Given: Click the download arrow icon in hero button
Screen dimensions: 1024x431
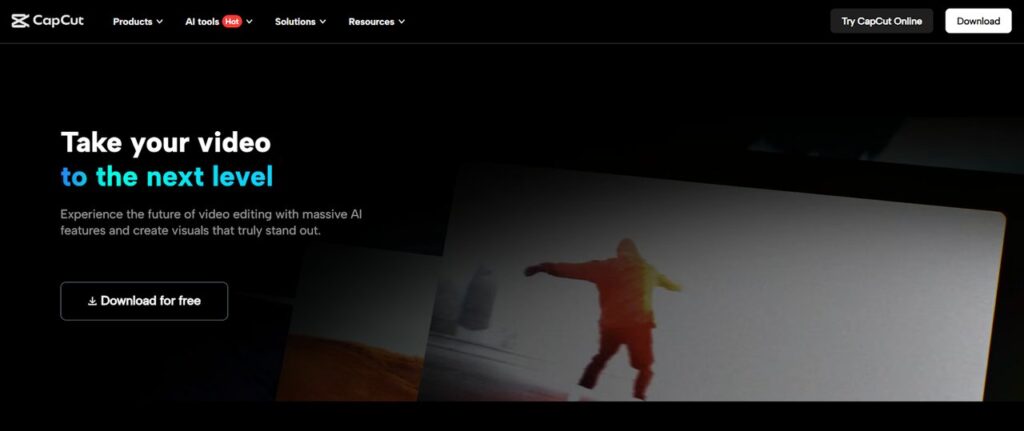Looking at the screenshot, I should (x=92, y=301).
